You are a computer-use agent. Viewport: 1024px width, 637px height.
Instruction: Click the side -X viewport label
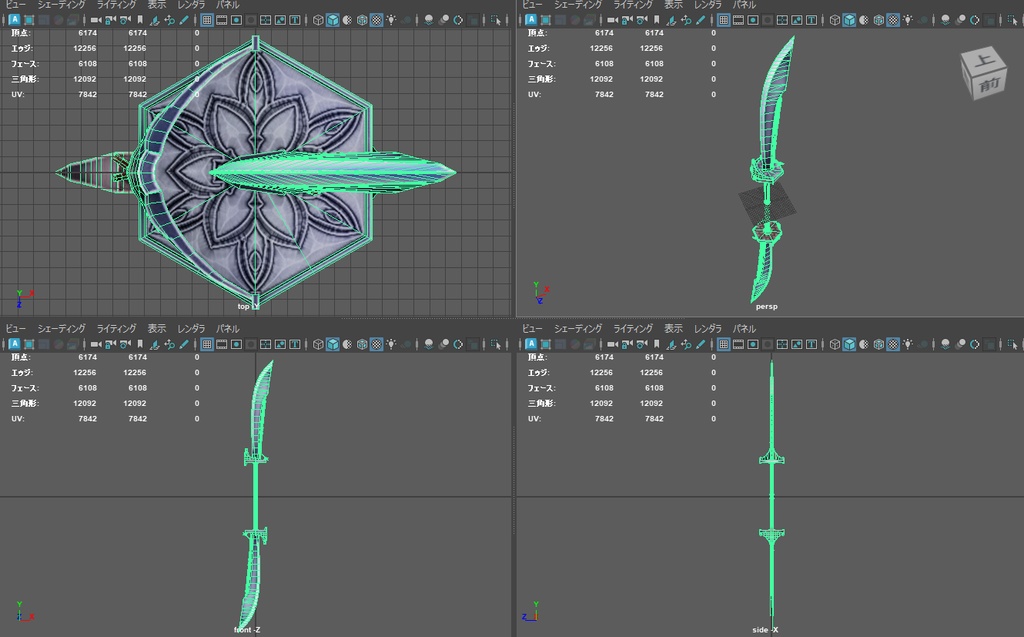[x=766, y=630]
